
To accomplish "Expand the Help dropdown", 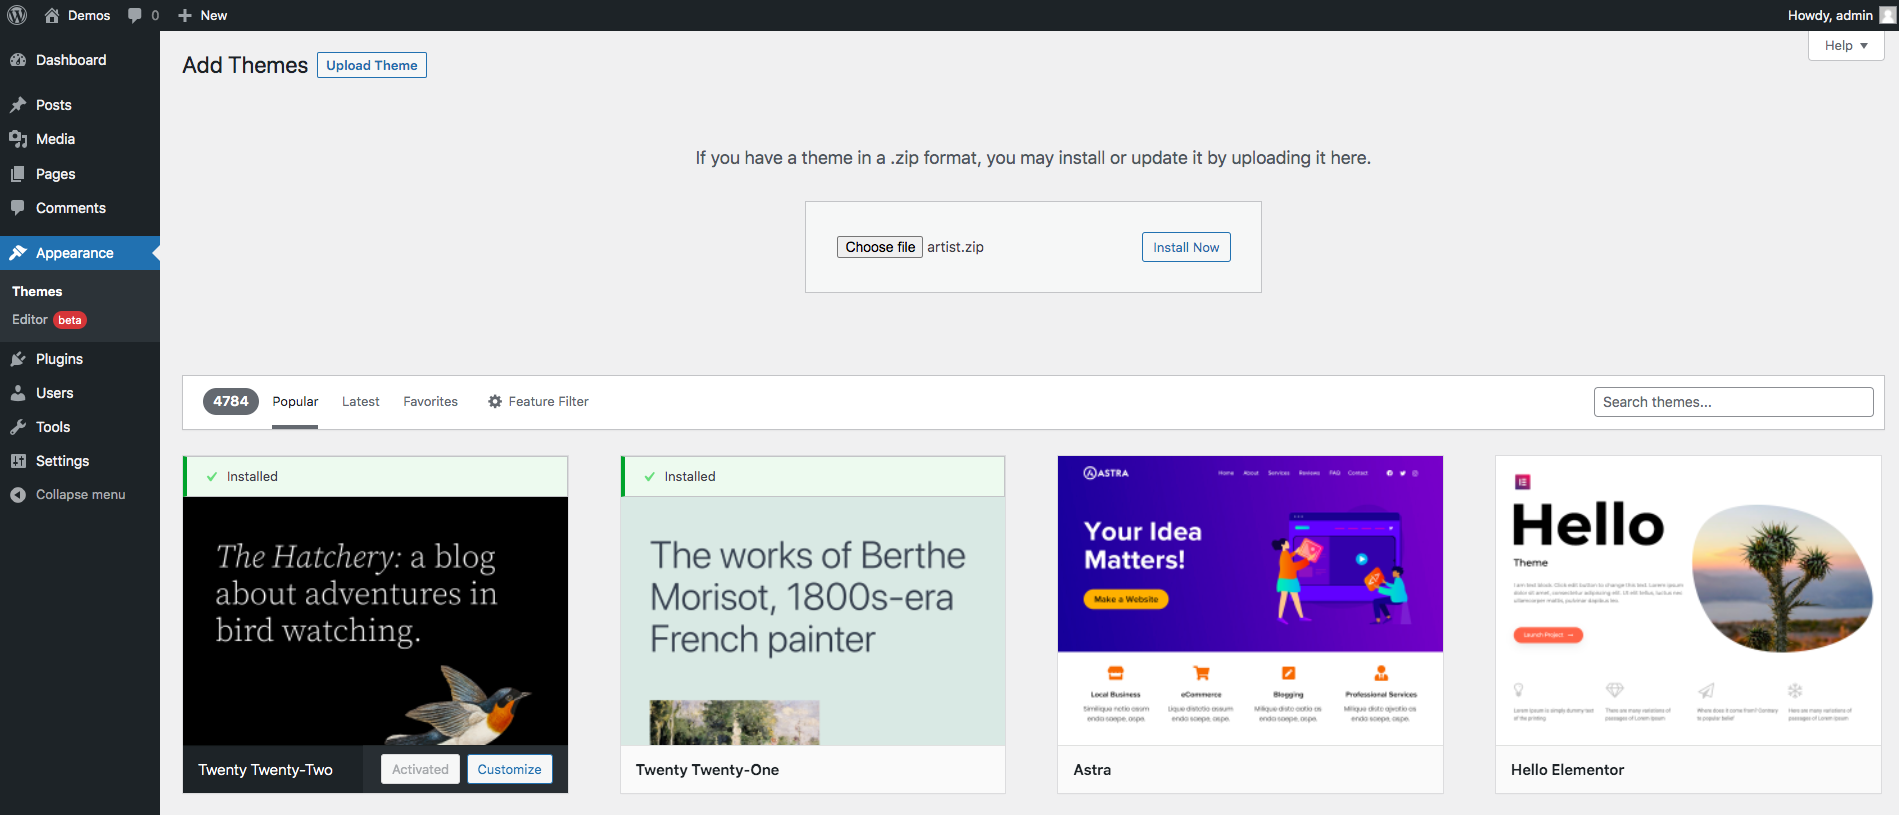I will tap(1846, 45).
